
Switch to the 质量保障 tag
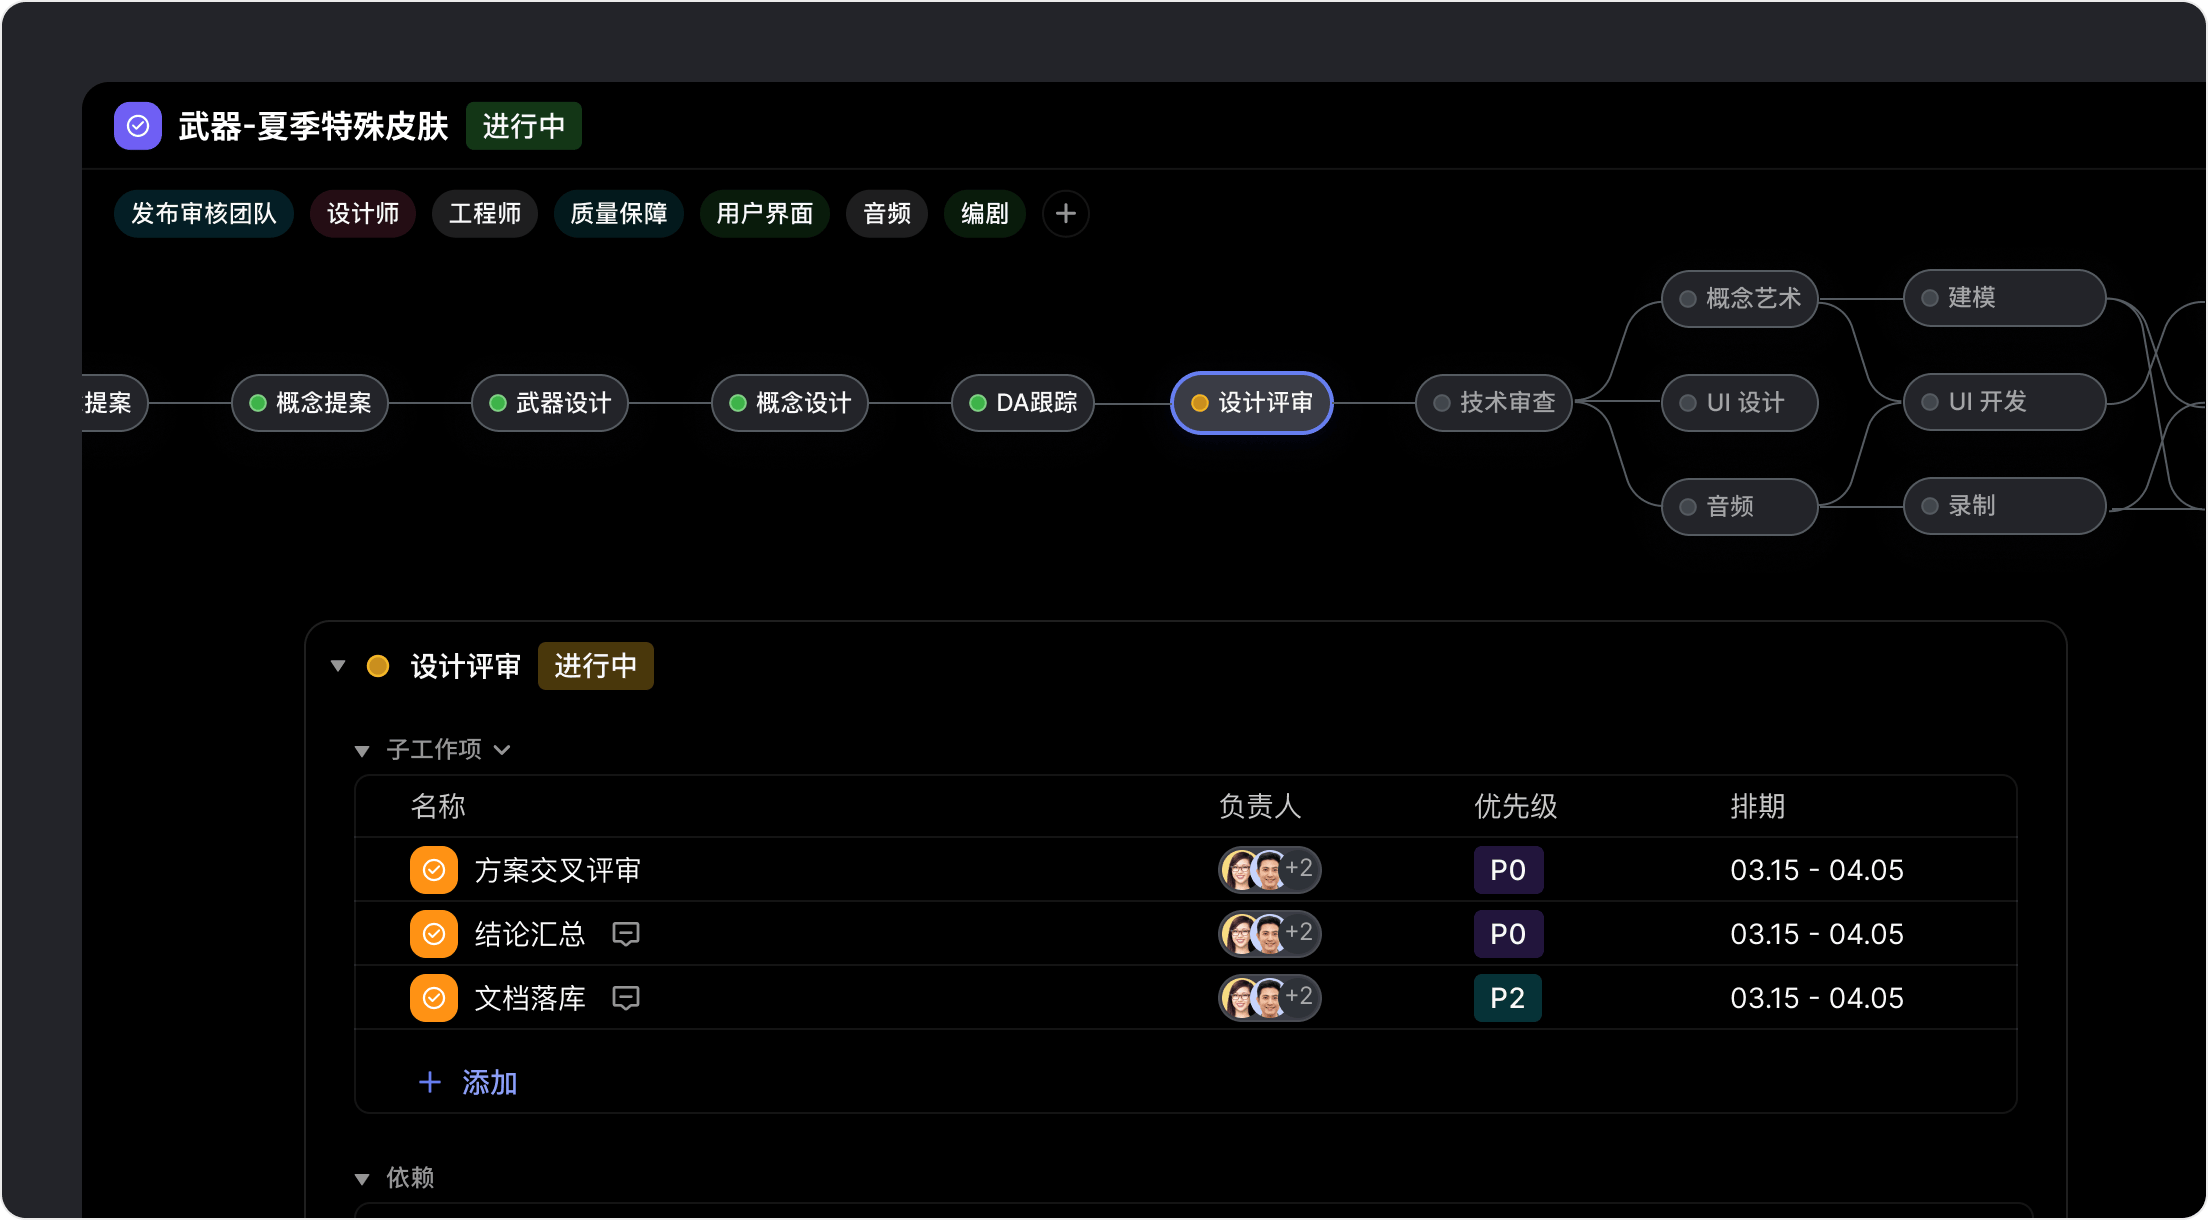click(618, 213)
